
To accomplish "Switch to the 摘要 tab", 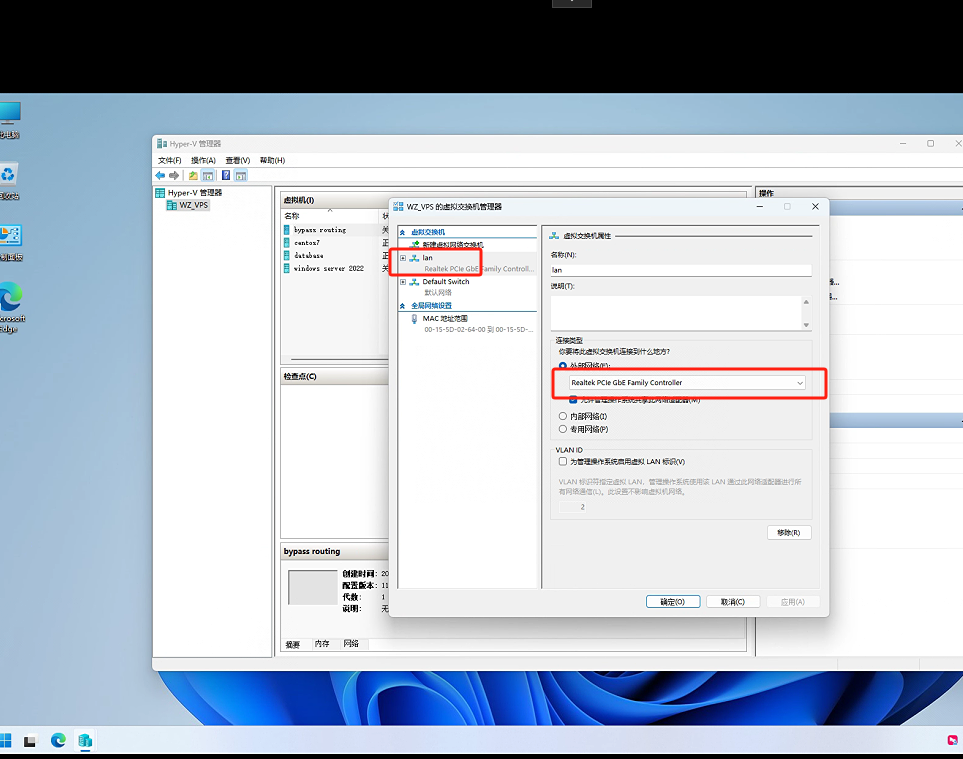I will tap(293, 644).
